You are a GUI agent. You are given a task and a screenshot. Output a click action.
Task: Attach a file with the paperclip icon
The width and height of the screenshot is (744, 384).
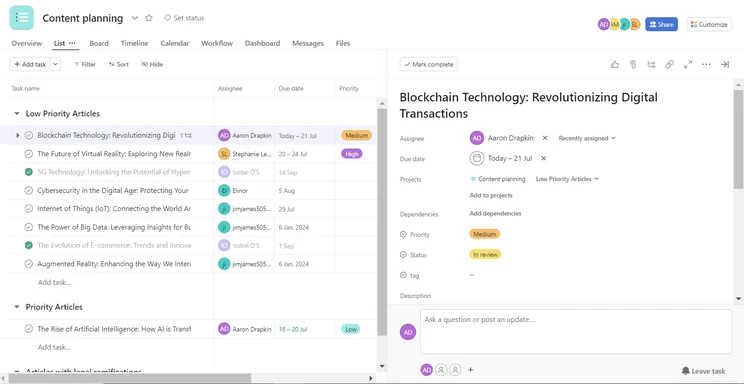click(632, 64)
